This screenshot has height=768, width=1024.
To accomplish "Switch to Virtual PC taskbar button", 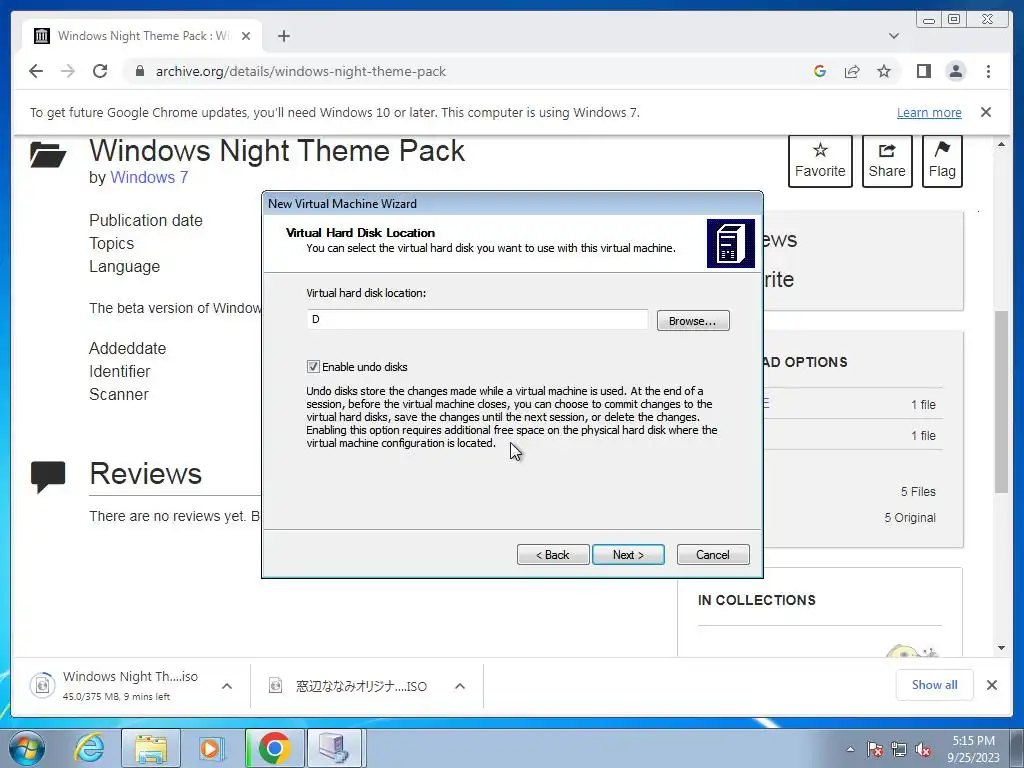I will point(335,748).
